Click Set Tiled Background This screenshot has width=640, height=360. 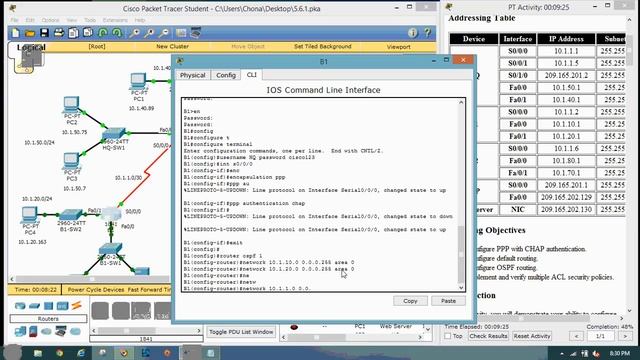coord(322,47)
